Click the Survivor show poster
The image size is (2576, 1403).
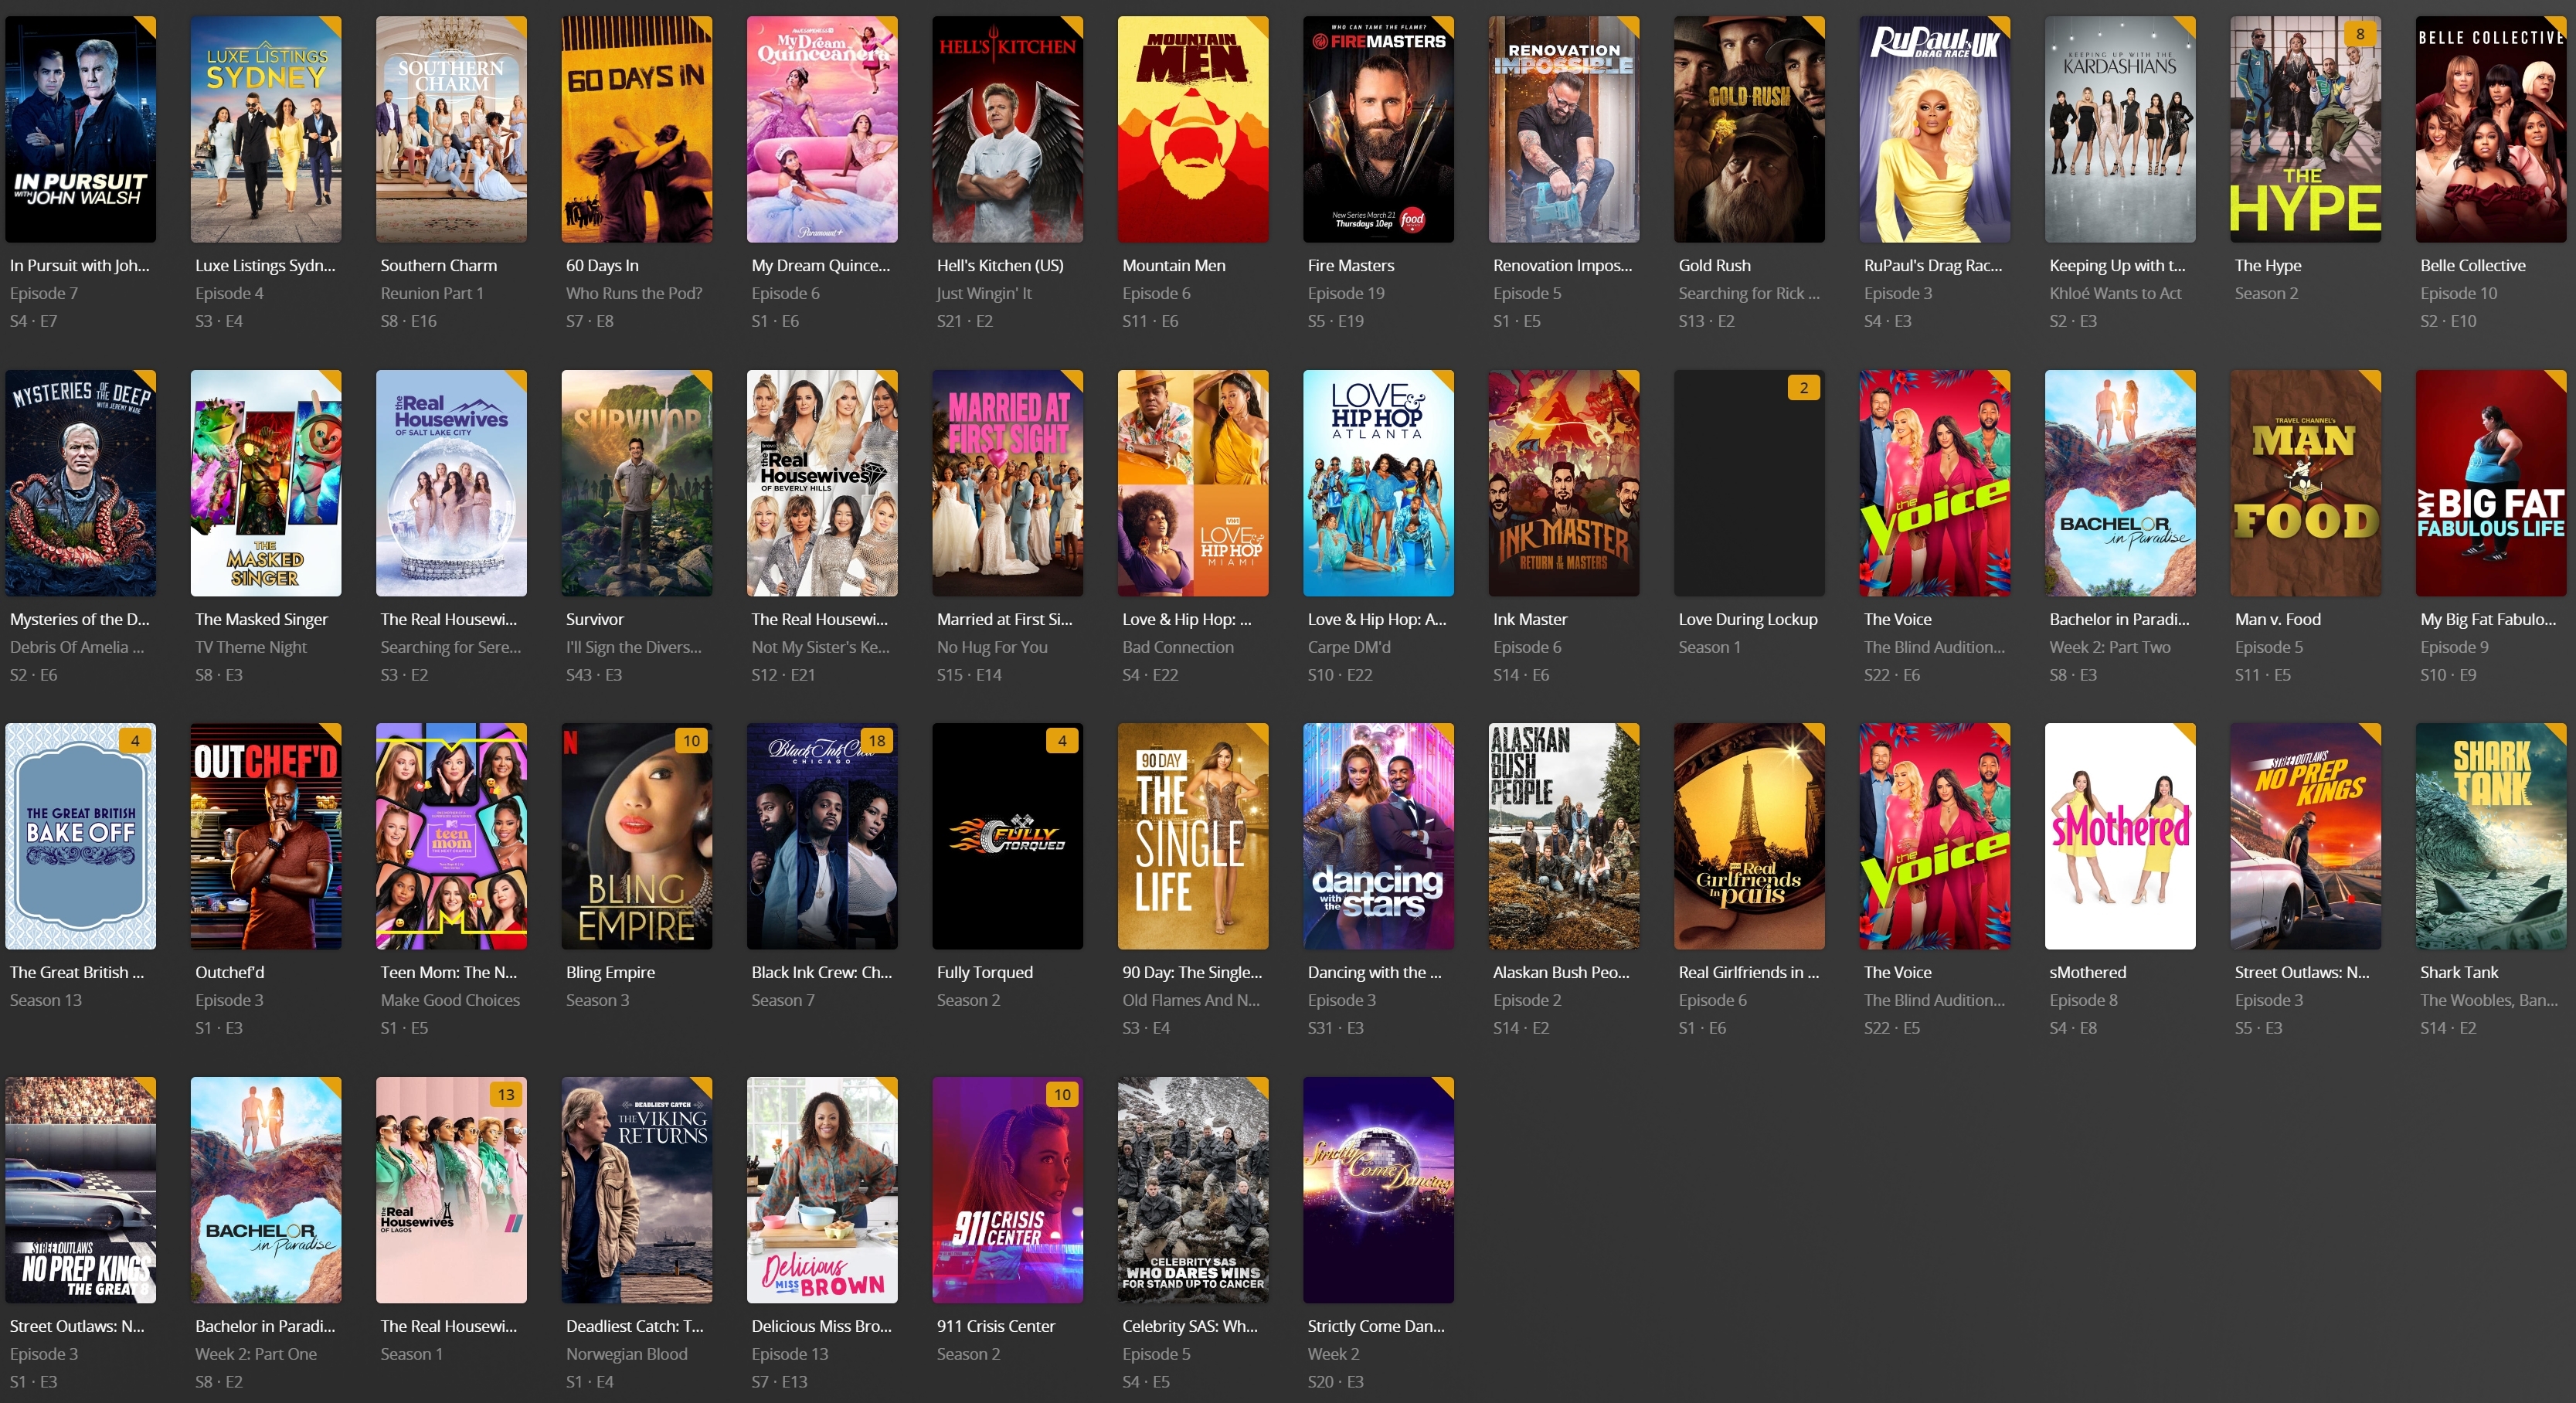click(x=636, y=483)
